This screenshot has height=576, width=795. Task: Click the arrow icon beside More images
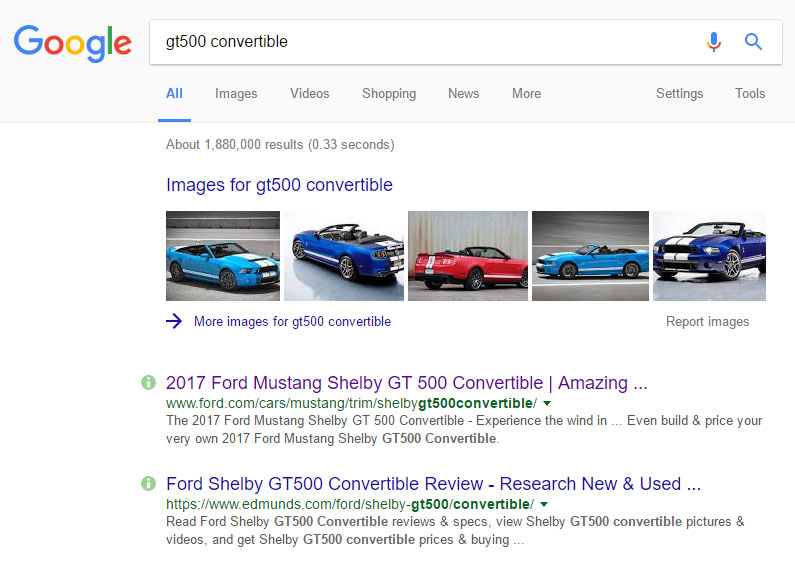(x=174, y=322)
